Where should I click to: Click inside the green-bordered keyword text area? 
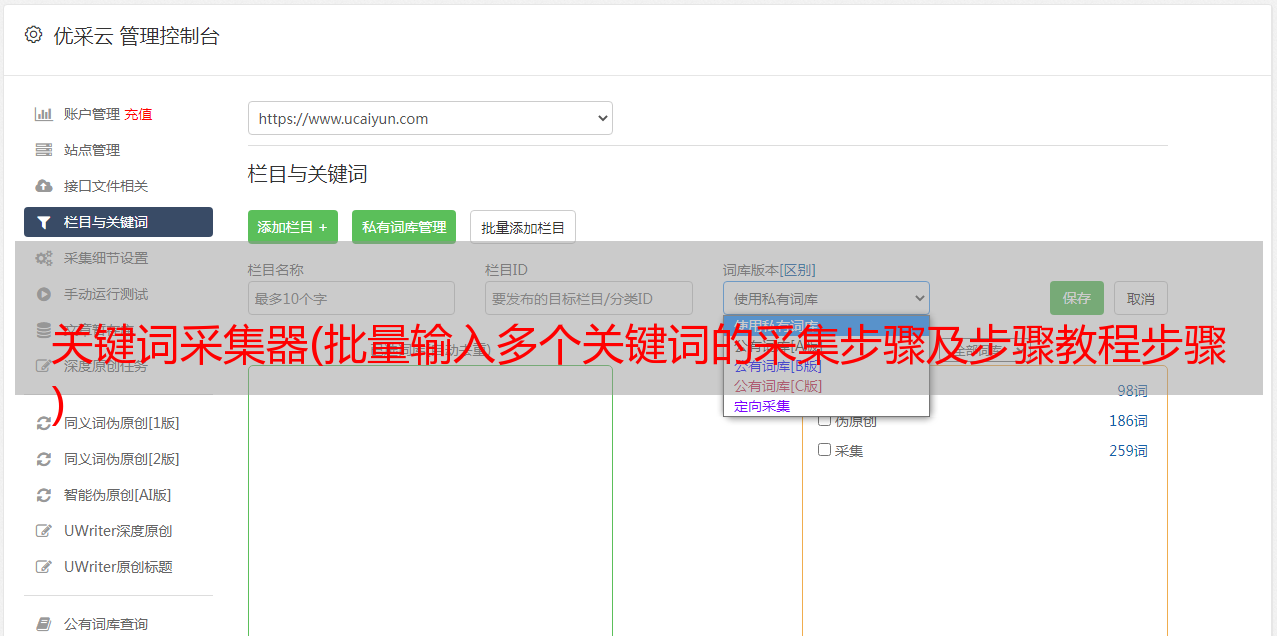[x=430, y=500]
